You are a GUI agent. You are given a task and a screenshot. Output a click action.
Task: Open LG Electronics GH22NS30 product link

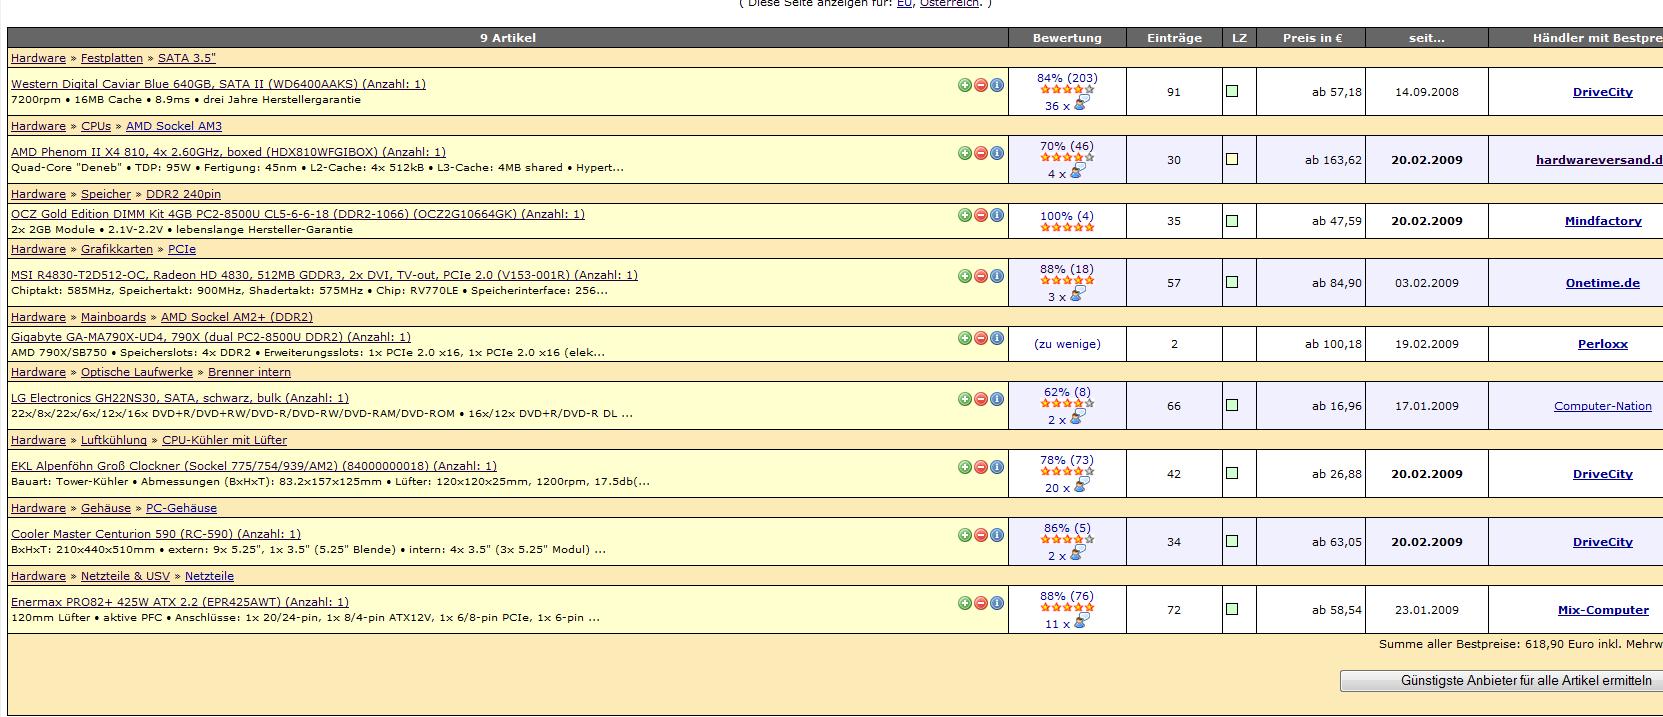[180, 398]
